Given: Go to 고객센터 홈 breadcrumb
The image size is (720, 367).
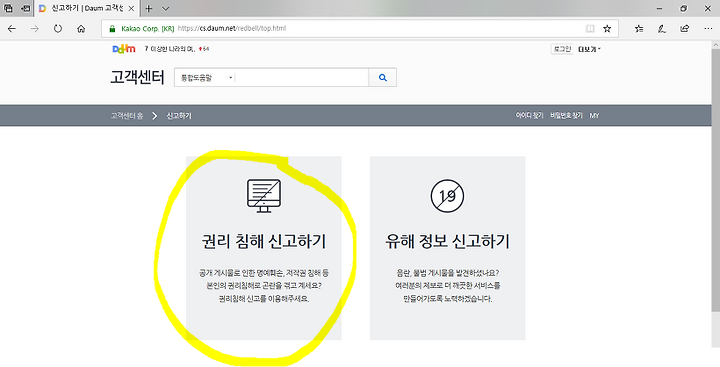Looking at the screenshot, I should (x=127, y=116).
